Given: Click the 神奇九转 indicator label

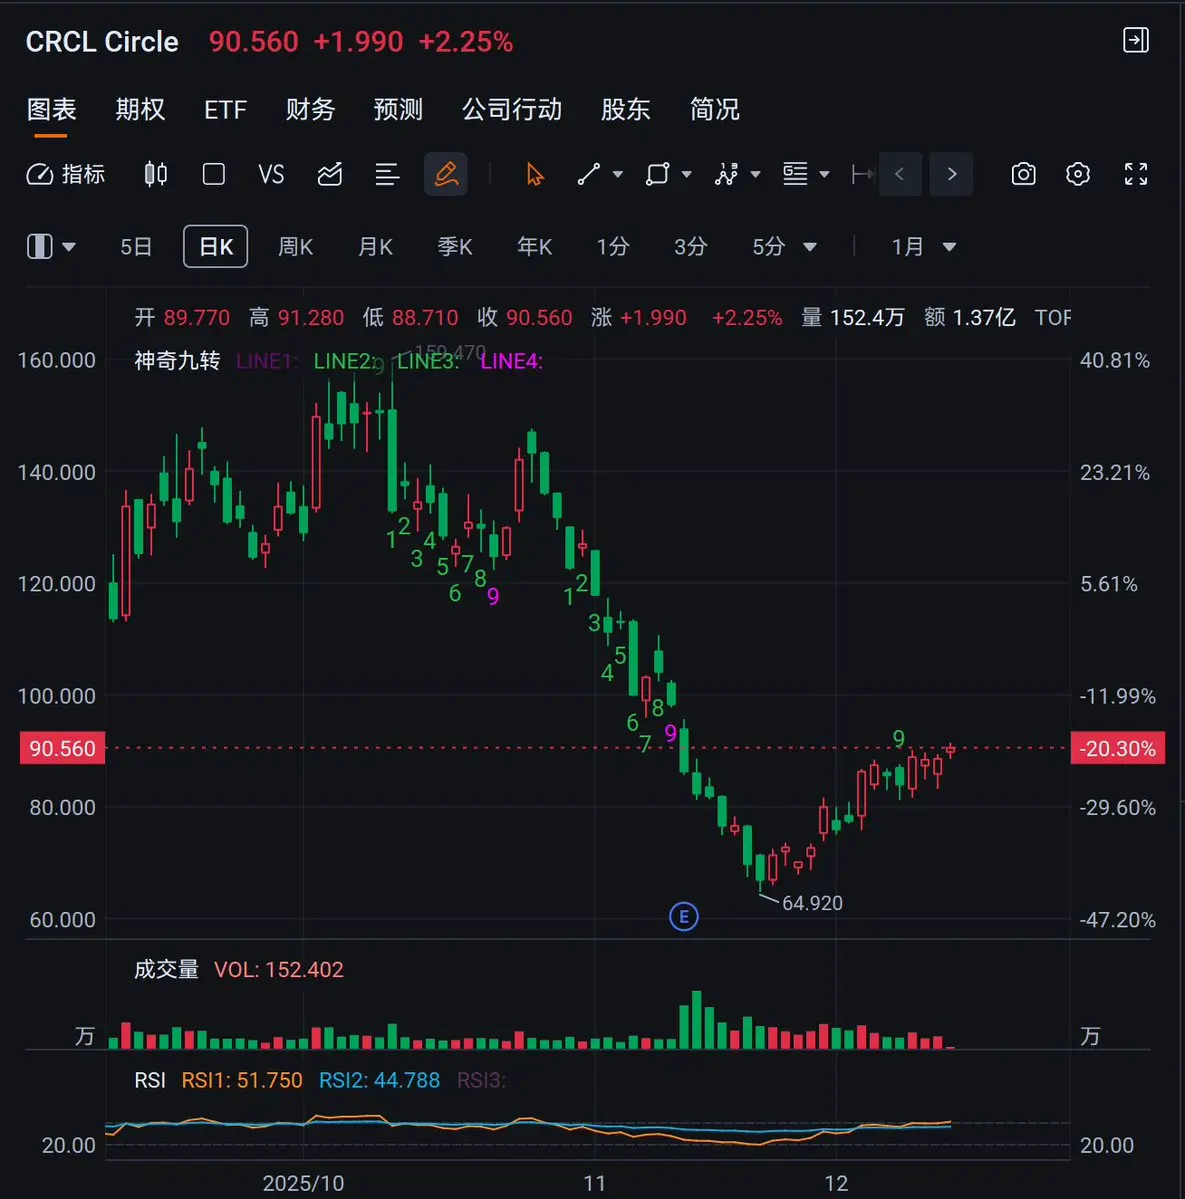Looking at the screenshot, I should click(177, 360).
